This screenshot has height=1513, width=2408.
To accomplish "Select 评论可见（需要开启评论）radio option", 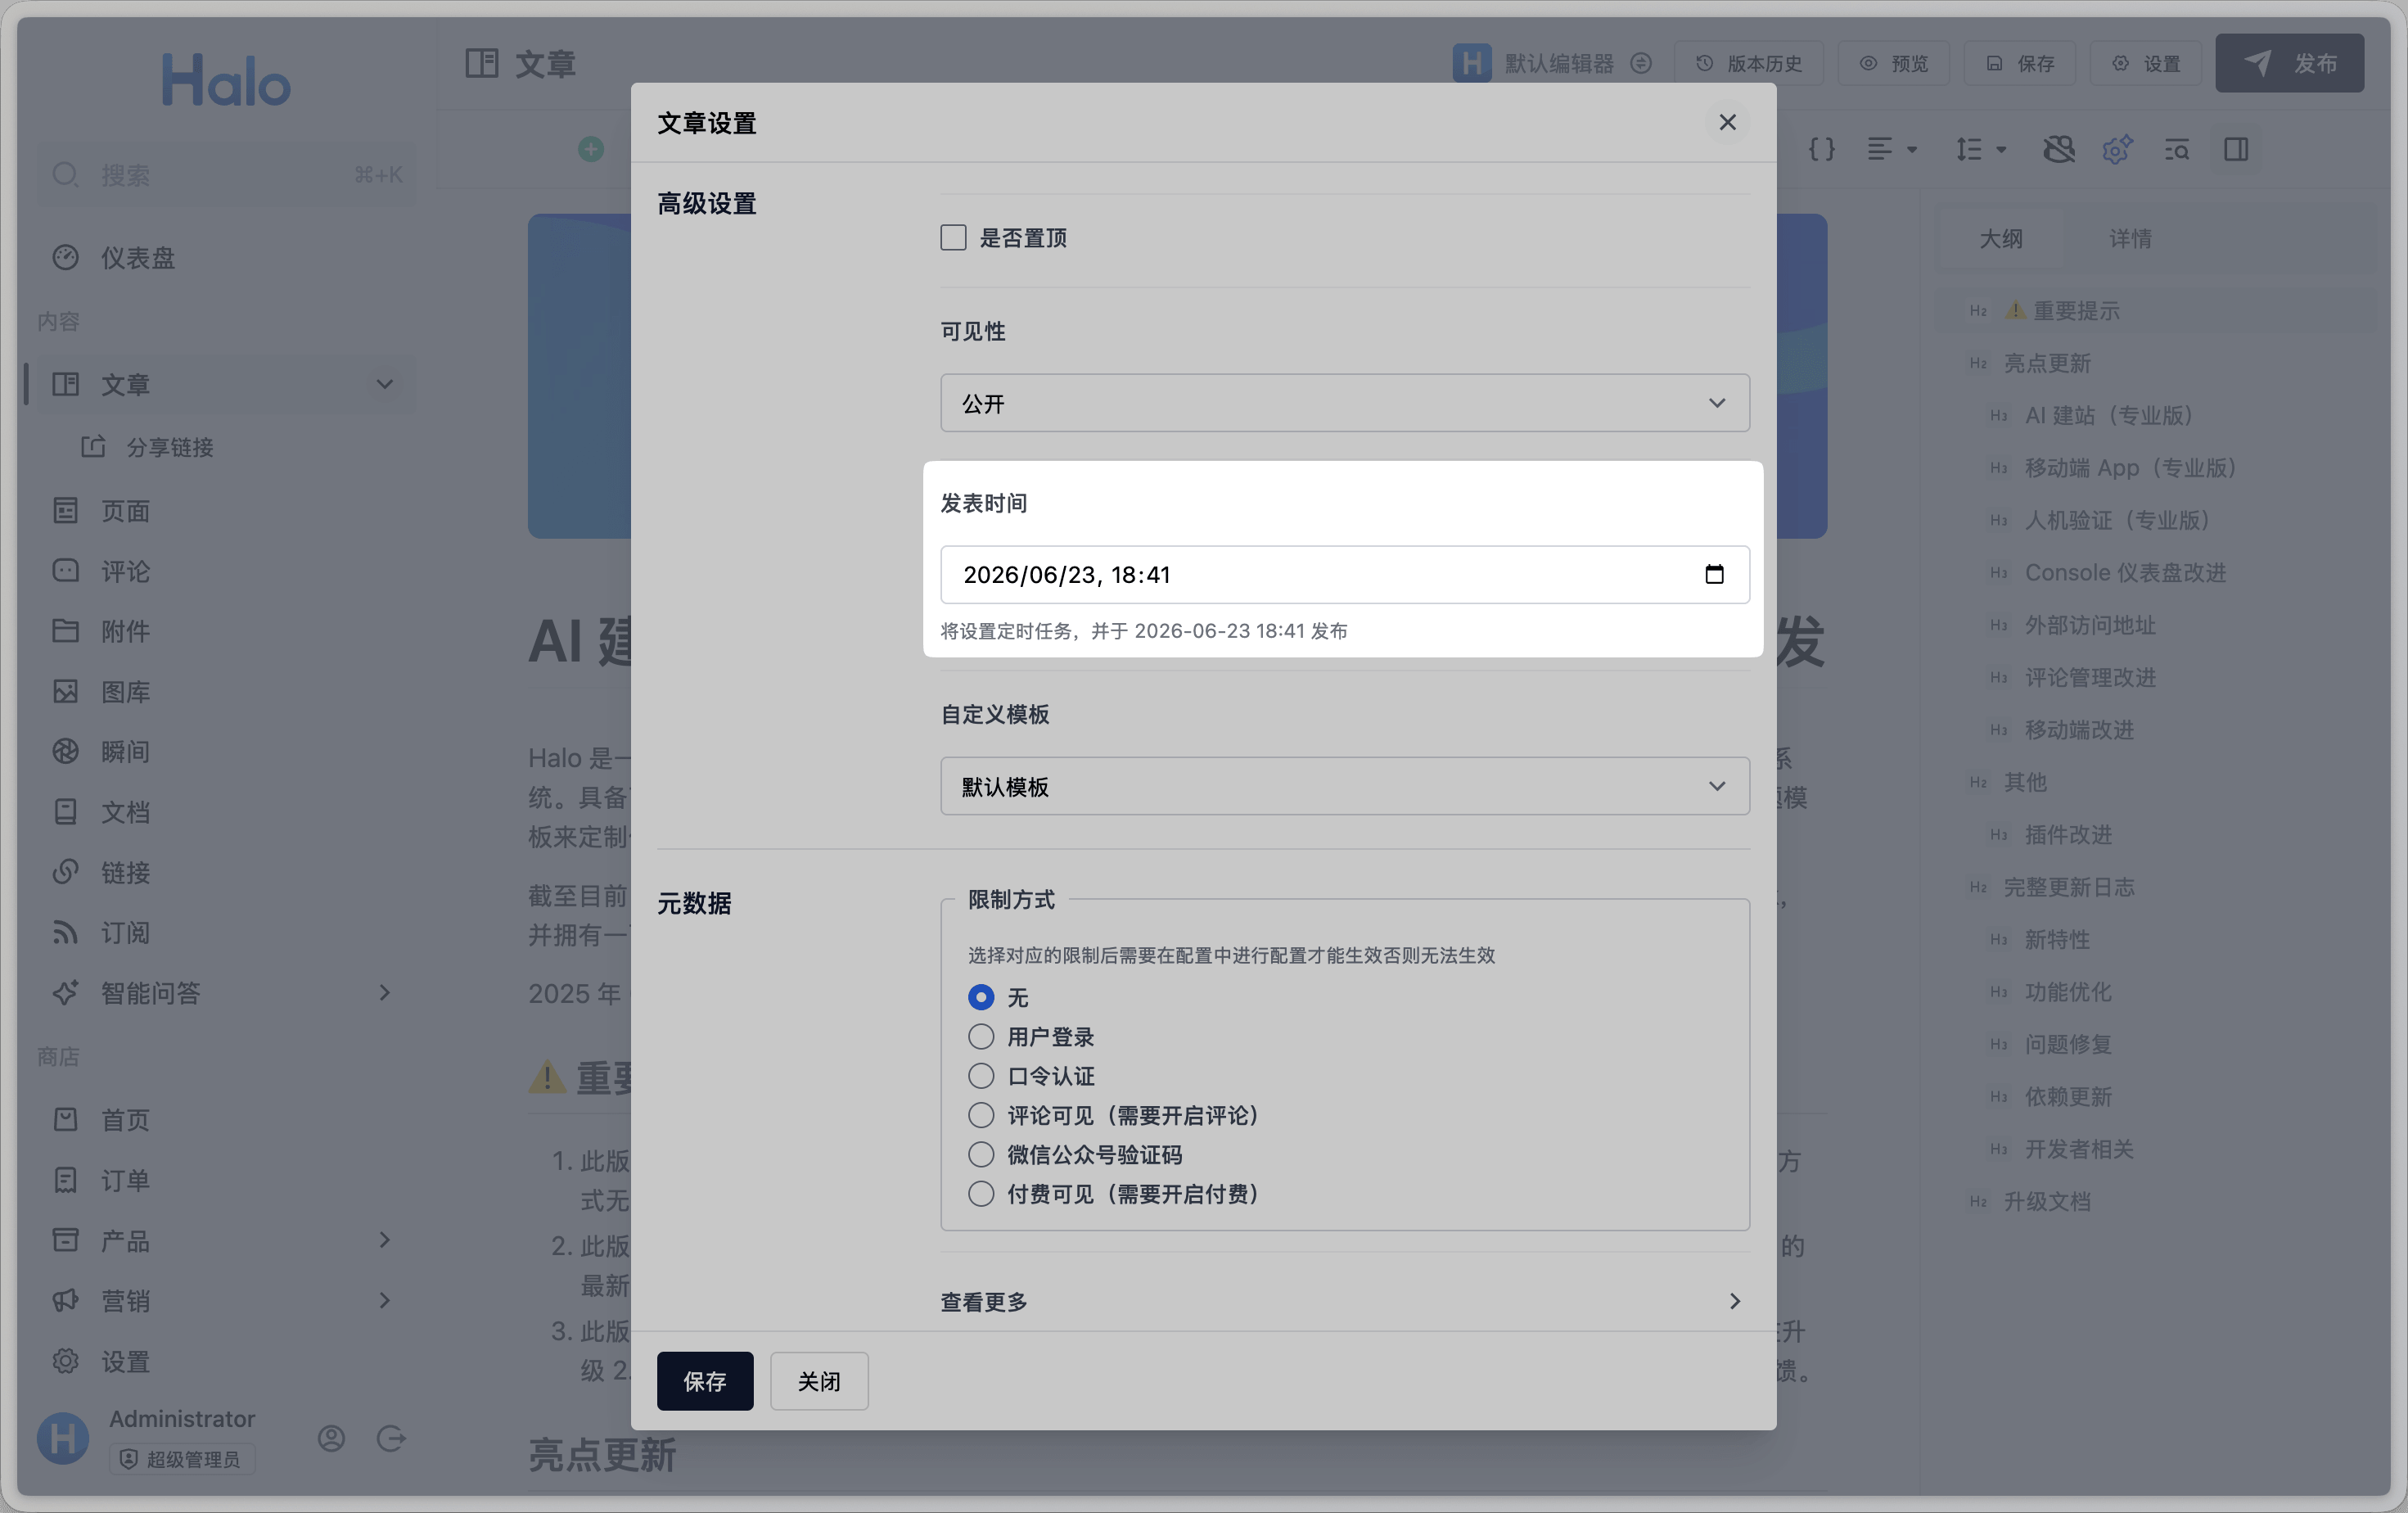I will tap(981, 1115).
